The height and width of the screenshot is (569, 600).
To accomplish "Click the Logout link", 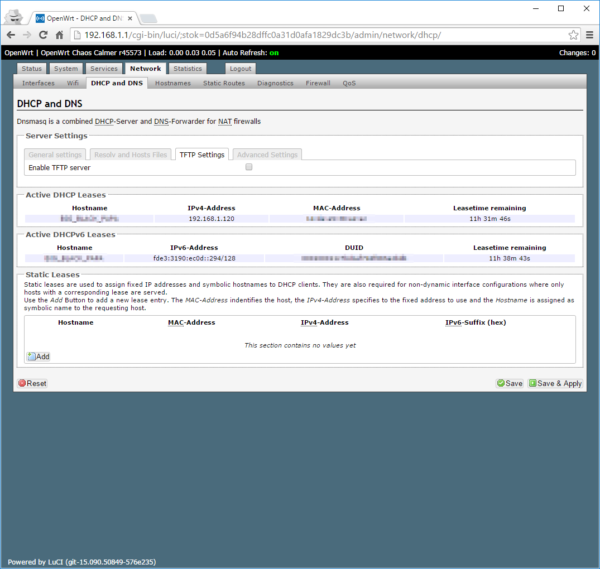I will point(240,69).
